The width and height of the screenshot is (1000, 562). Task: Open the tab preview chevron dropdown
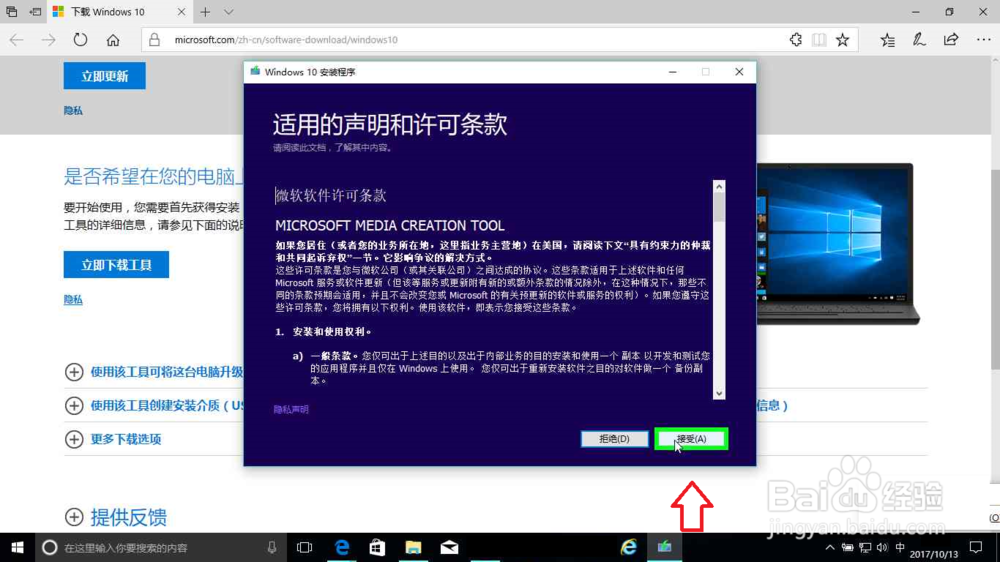[x=228, y=12]
